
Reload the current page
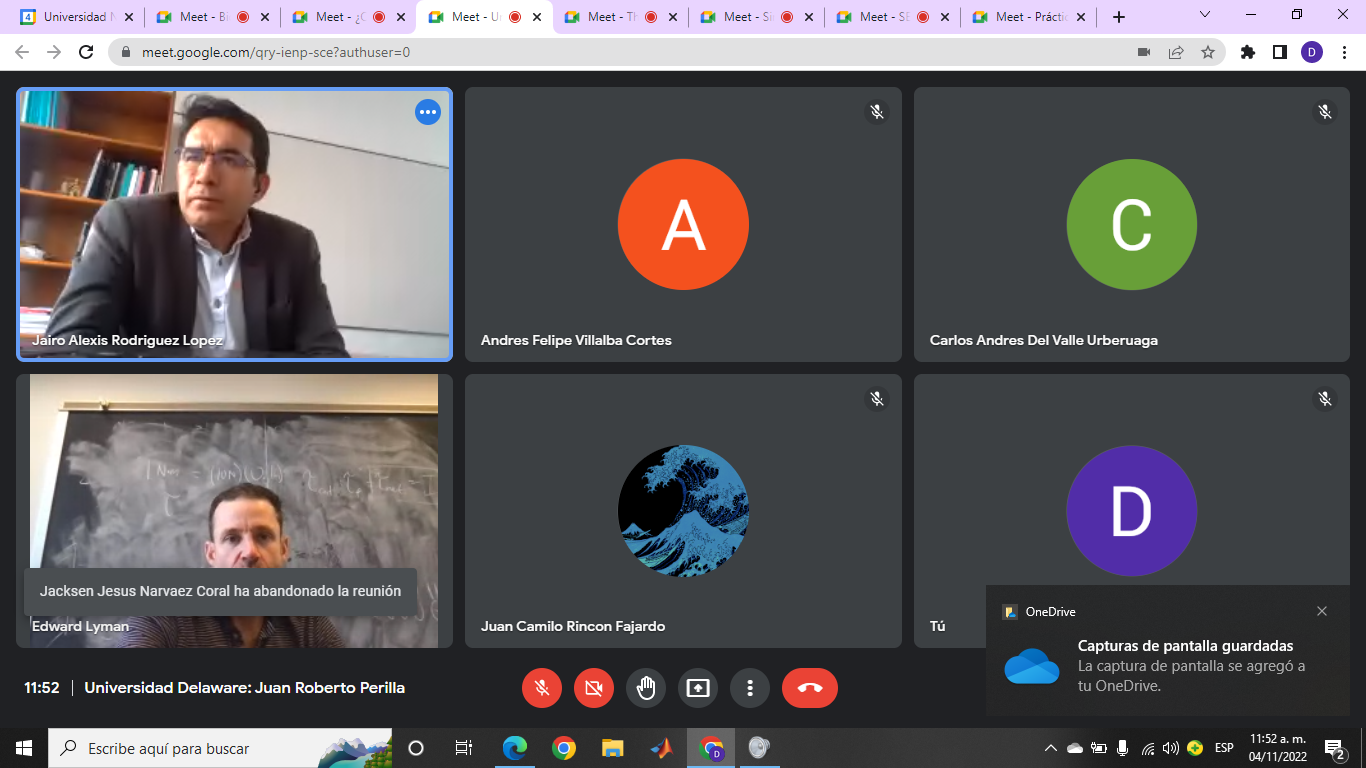click(x=86, y=52)
